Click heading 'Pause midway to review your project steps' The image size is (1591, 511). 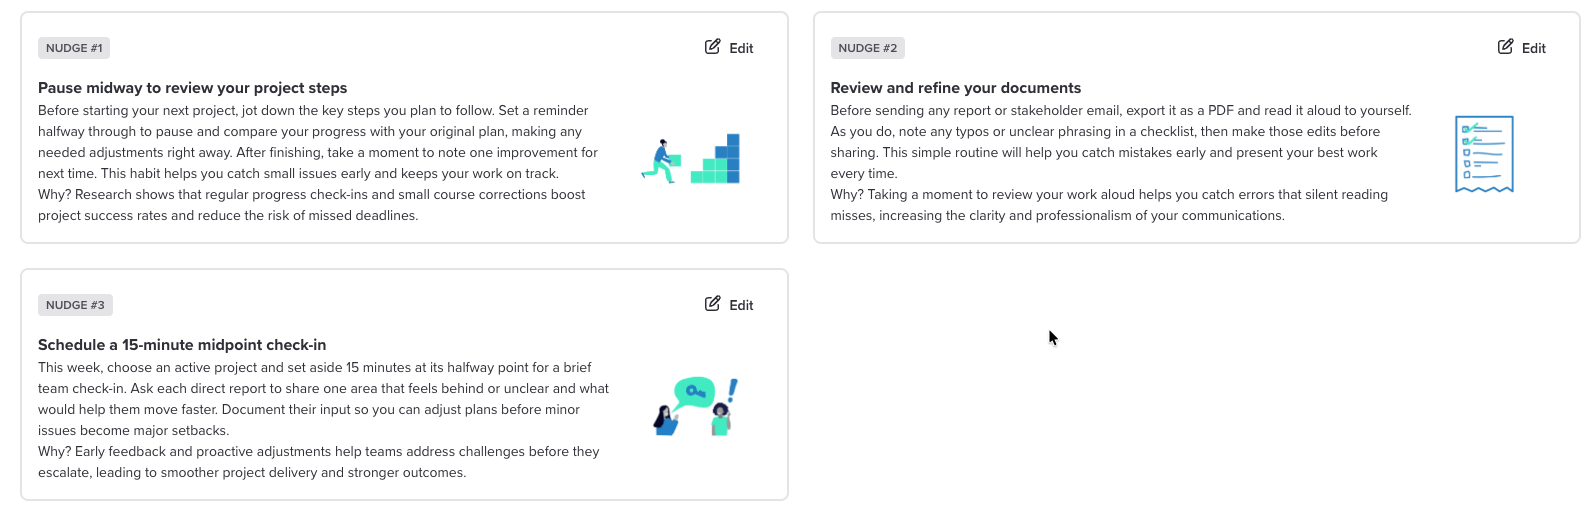coord(193,88)
